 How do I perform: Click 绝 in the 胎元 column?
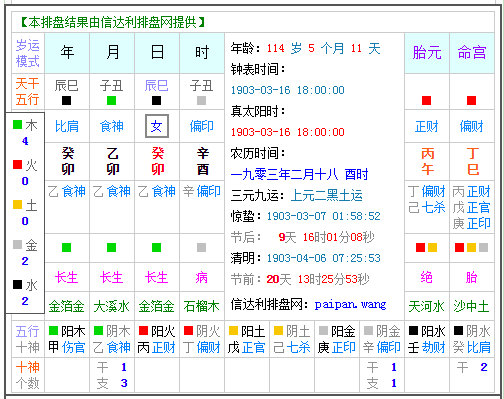click(427, 277)
